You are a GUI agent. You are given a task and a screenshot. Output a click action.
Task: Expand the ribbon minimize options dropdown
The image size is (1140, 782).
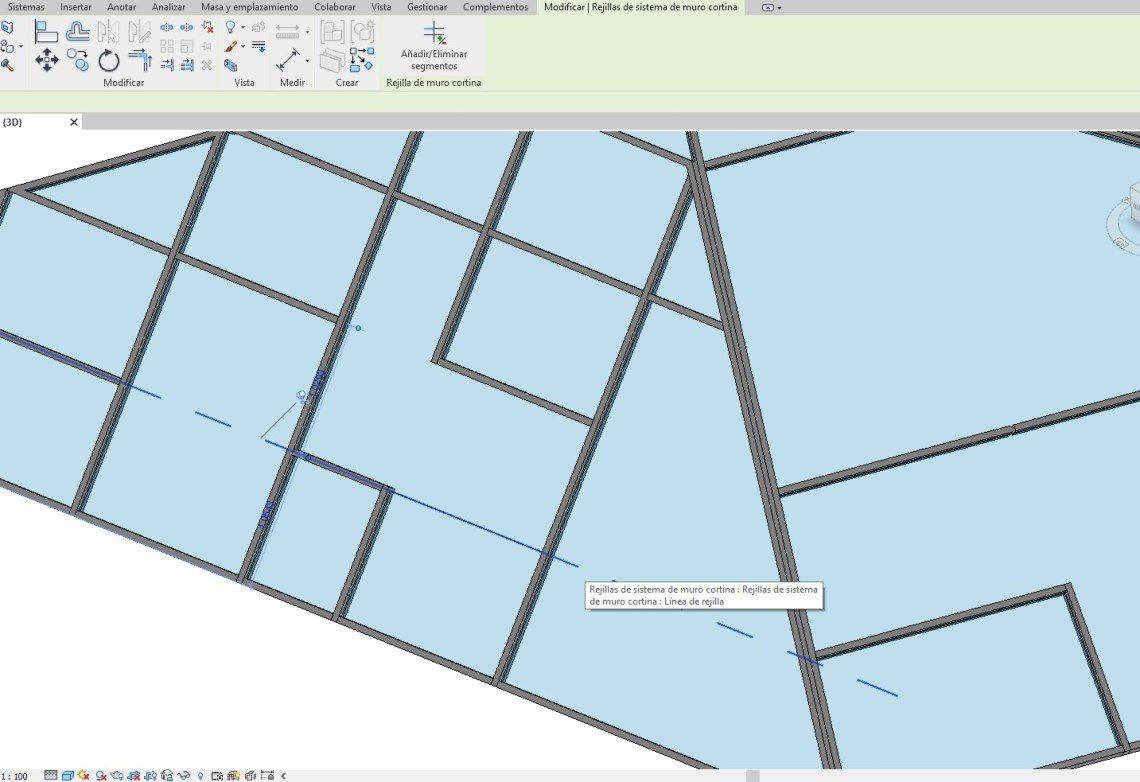779,7
